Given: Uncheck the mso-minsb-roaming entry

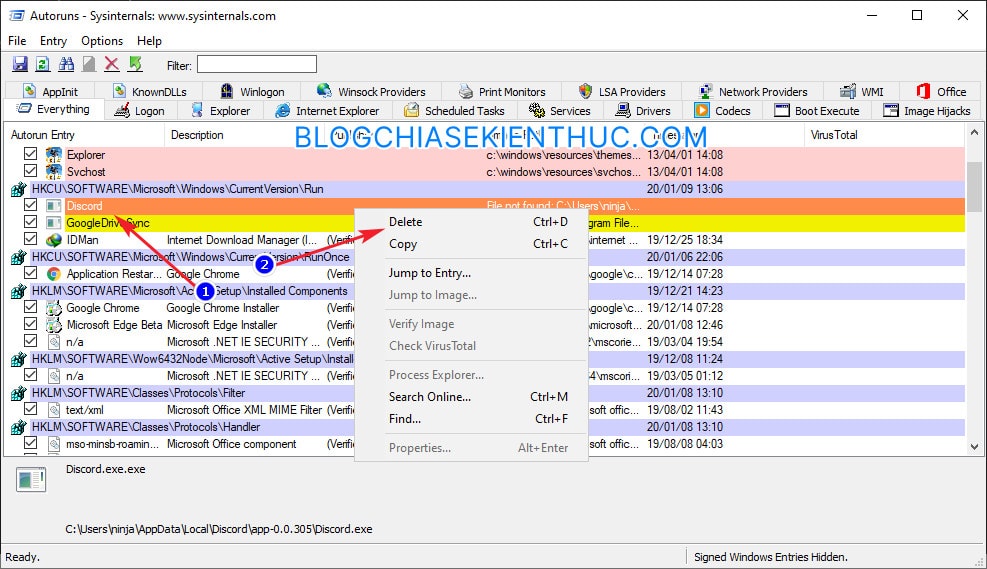Looking at the screenshot, I should [30, 442].
